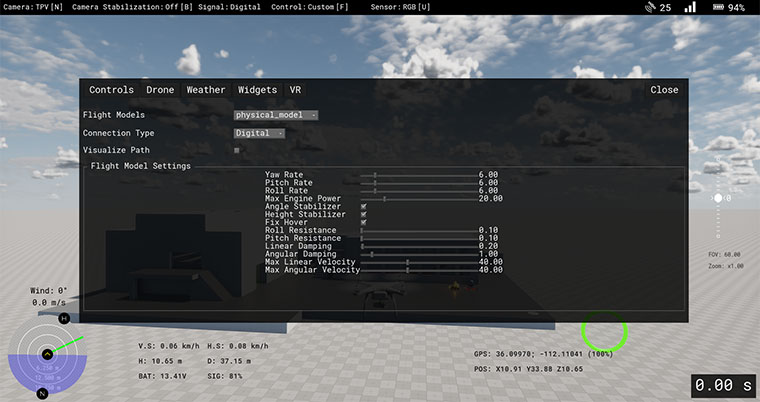The width and height of the screenshot is (760, 402).
Task: Click the H home marker on compass
Action: point(64,318)
